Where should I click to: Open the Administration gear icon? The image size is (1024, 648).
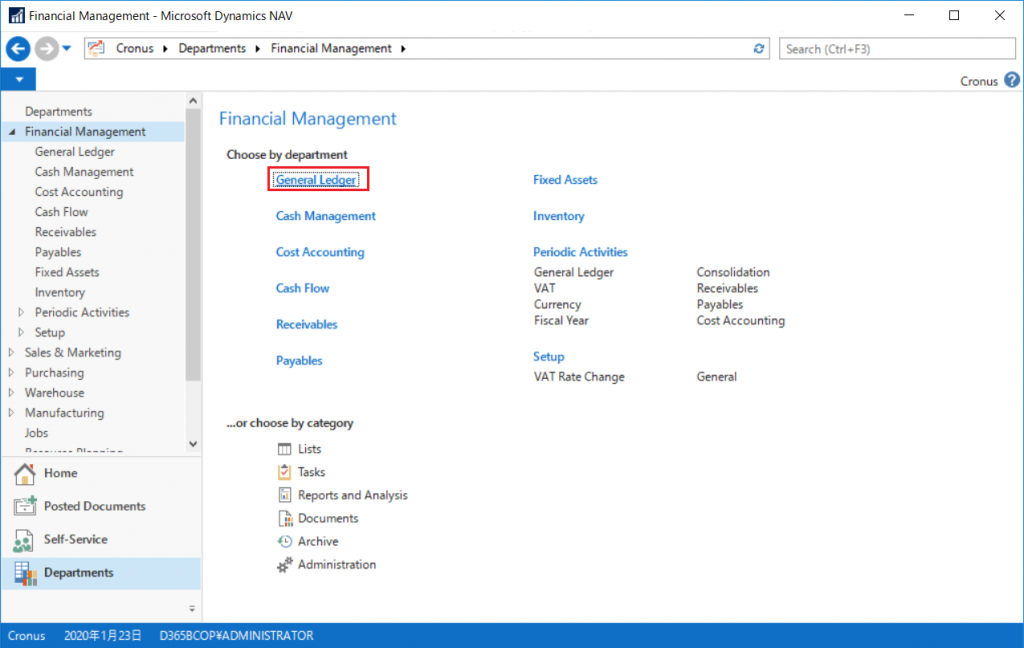tap(284, 565)
